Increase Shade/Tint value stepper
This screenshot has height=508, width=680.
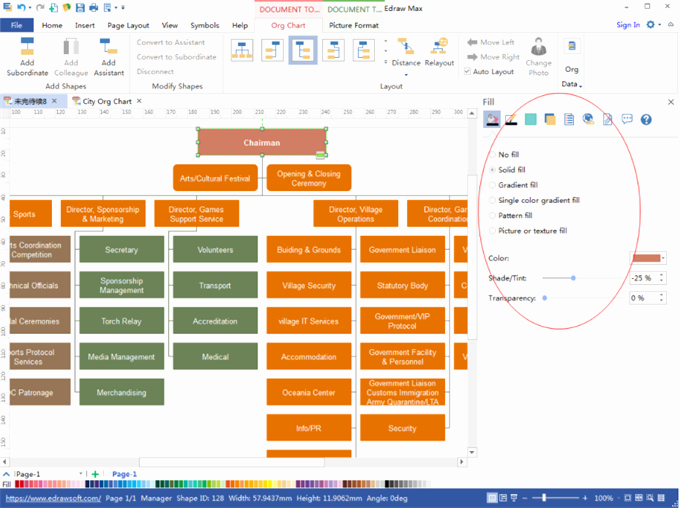point(661,275)
